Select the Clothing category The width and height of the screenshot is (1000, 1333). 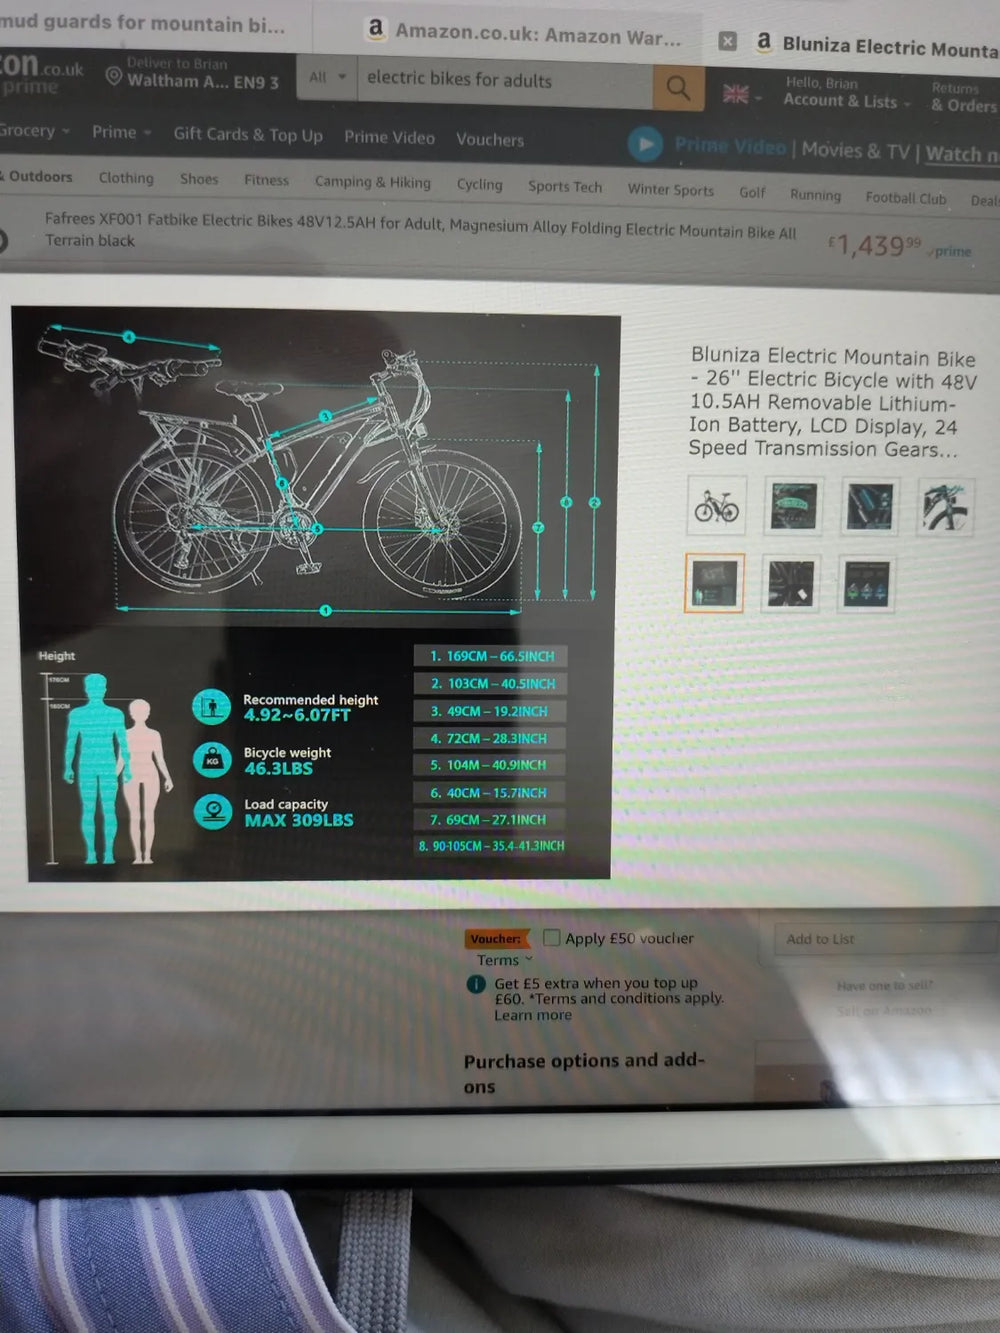click(x=126, y=177)
